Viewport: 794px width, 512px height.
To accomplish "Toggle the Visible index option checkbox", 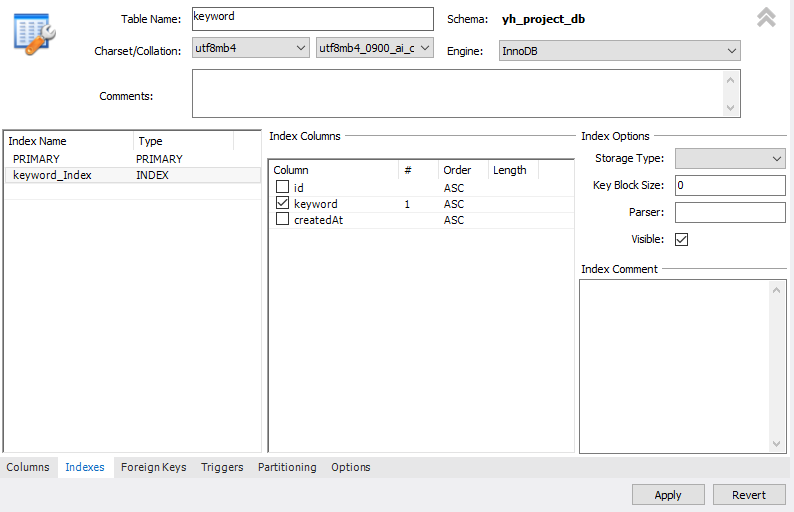I will 682,239.
